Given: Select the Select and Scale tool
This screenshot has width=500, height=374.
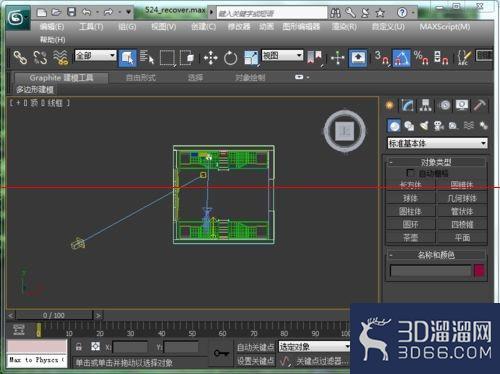Looking at the screenshot, I should pyautogui.click(x=251, y=58).
